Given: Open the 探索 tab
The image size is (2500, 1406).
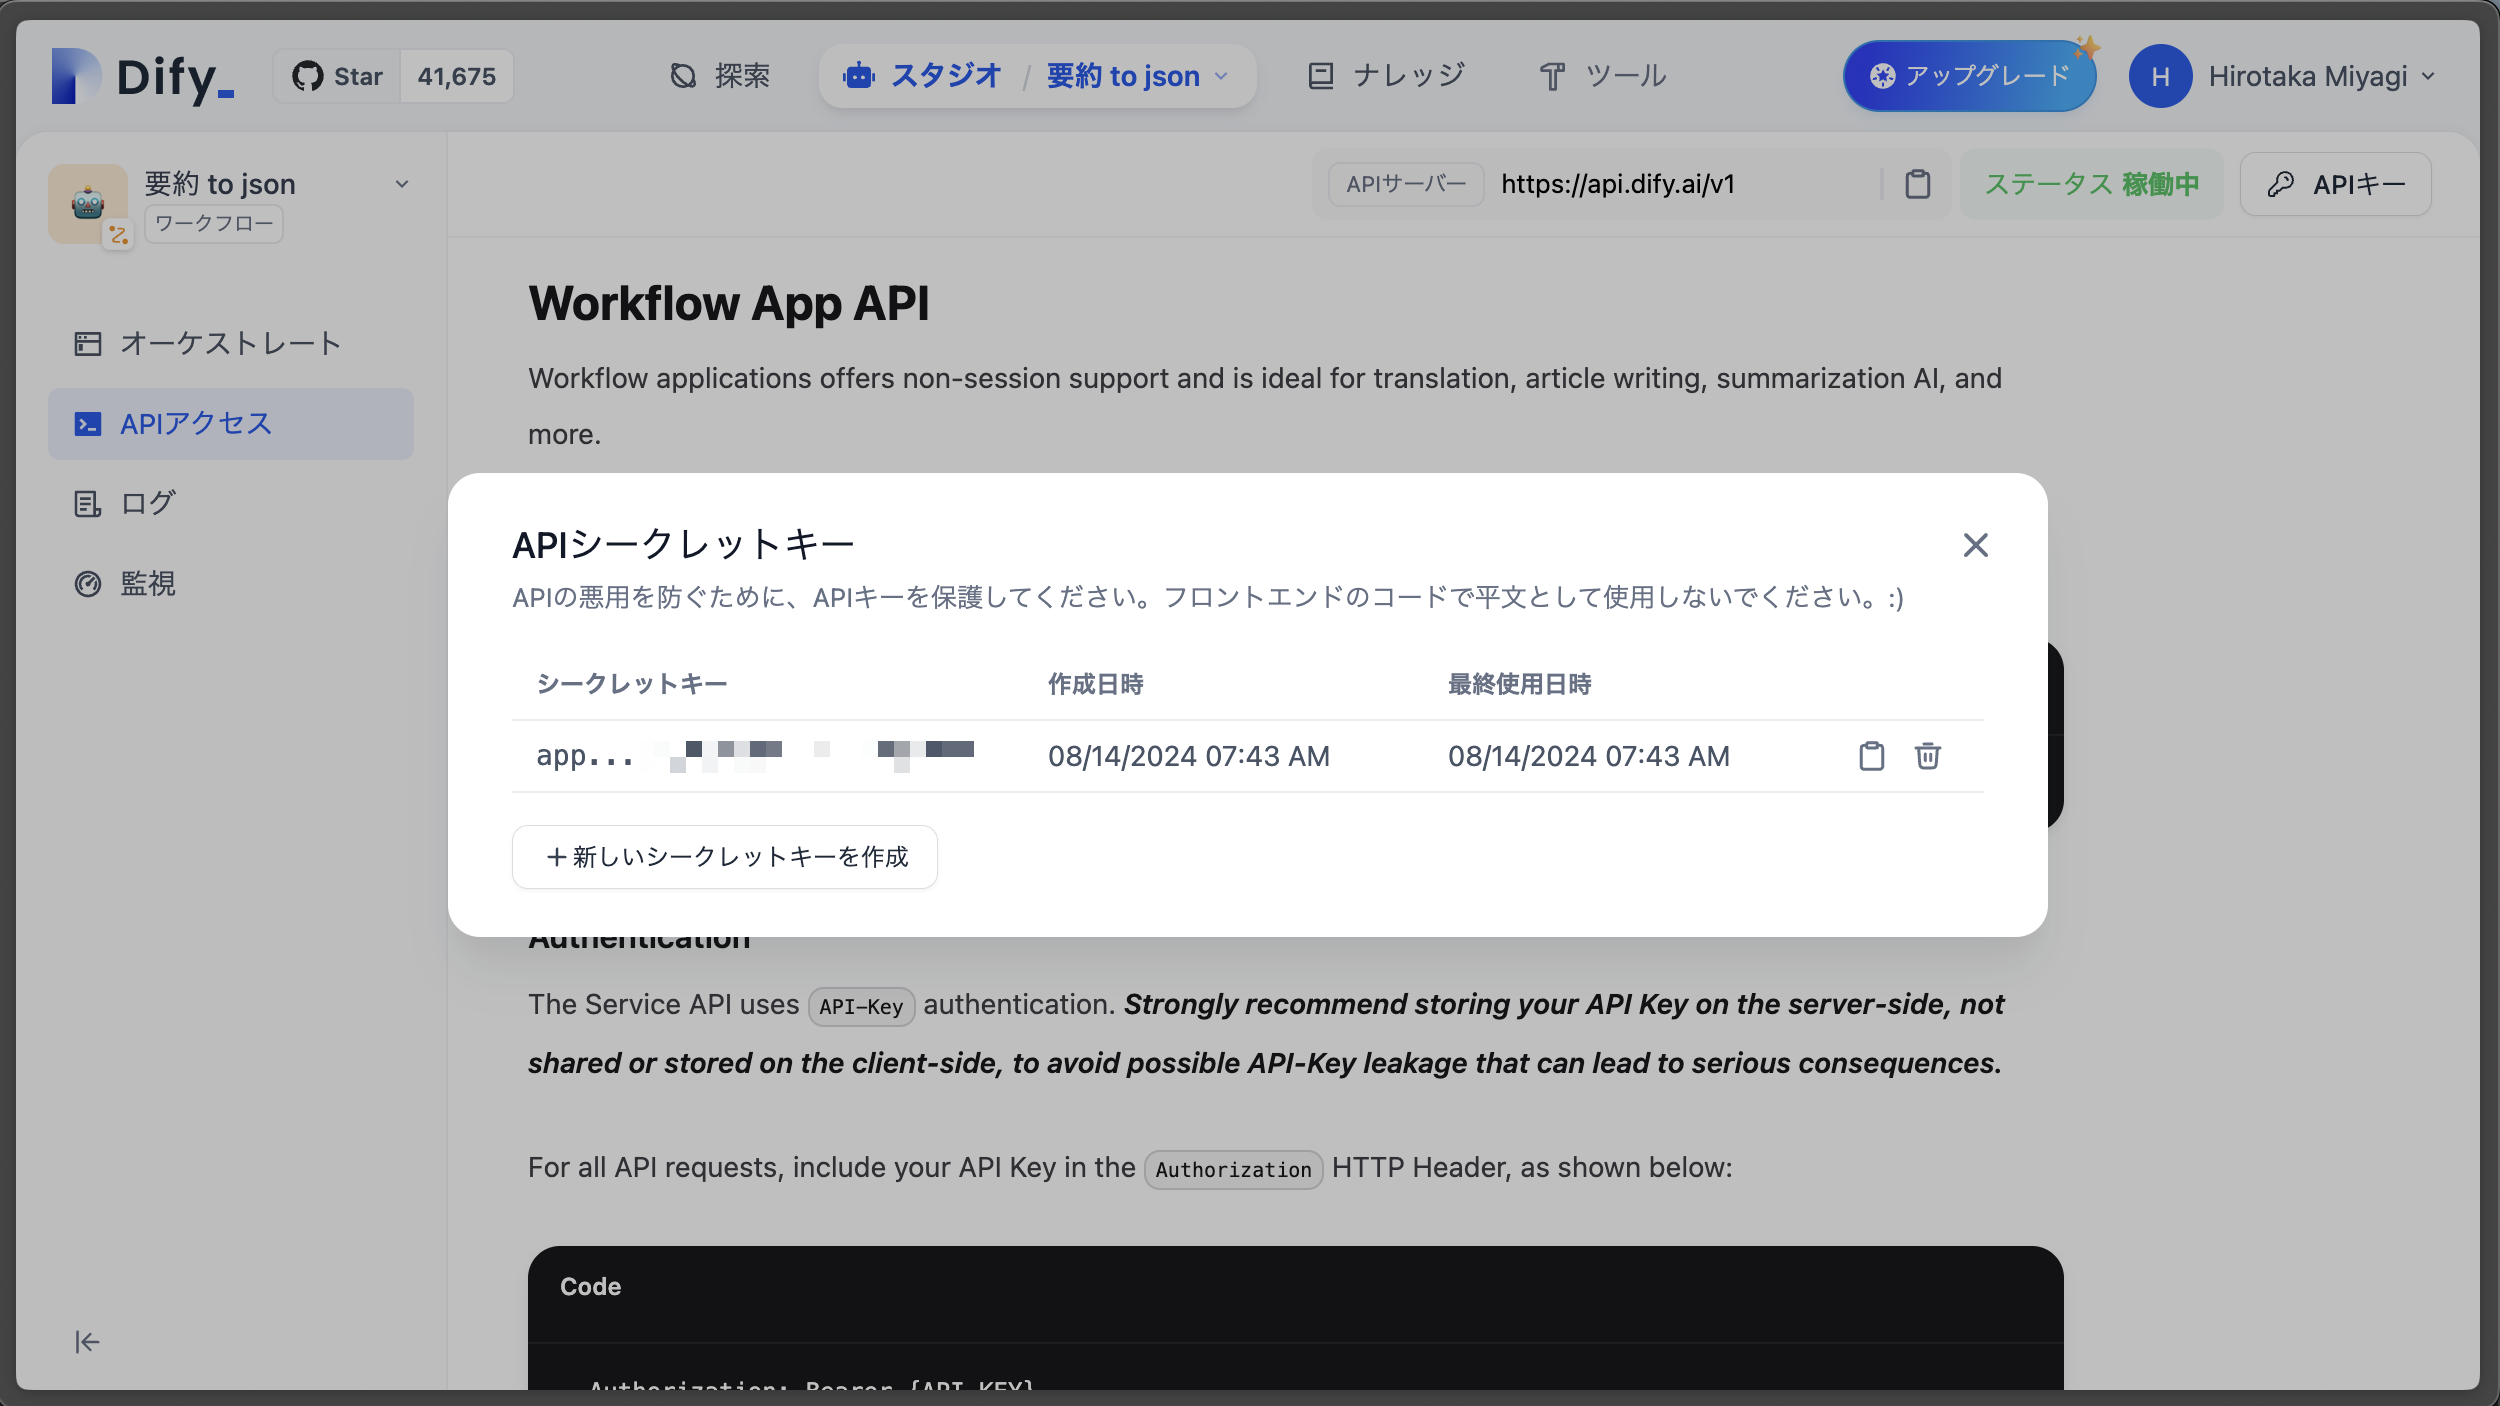Looking at the screenshot, I should 720,76.
